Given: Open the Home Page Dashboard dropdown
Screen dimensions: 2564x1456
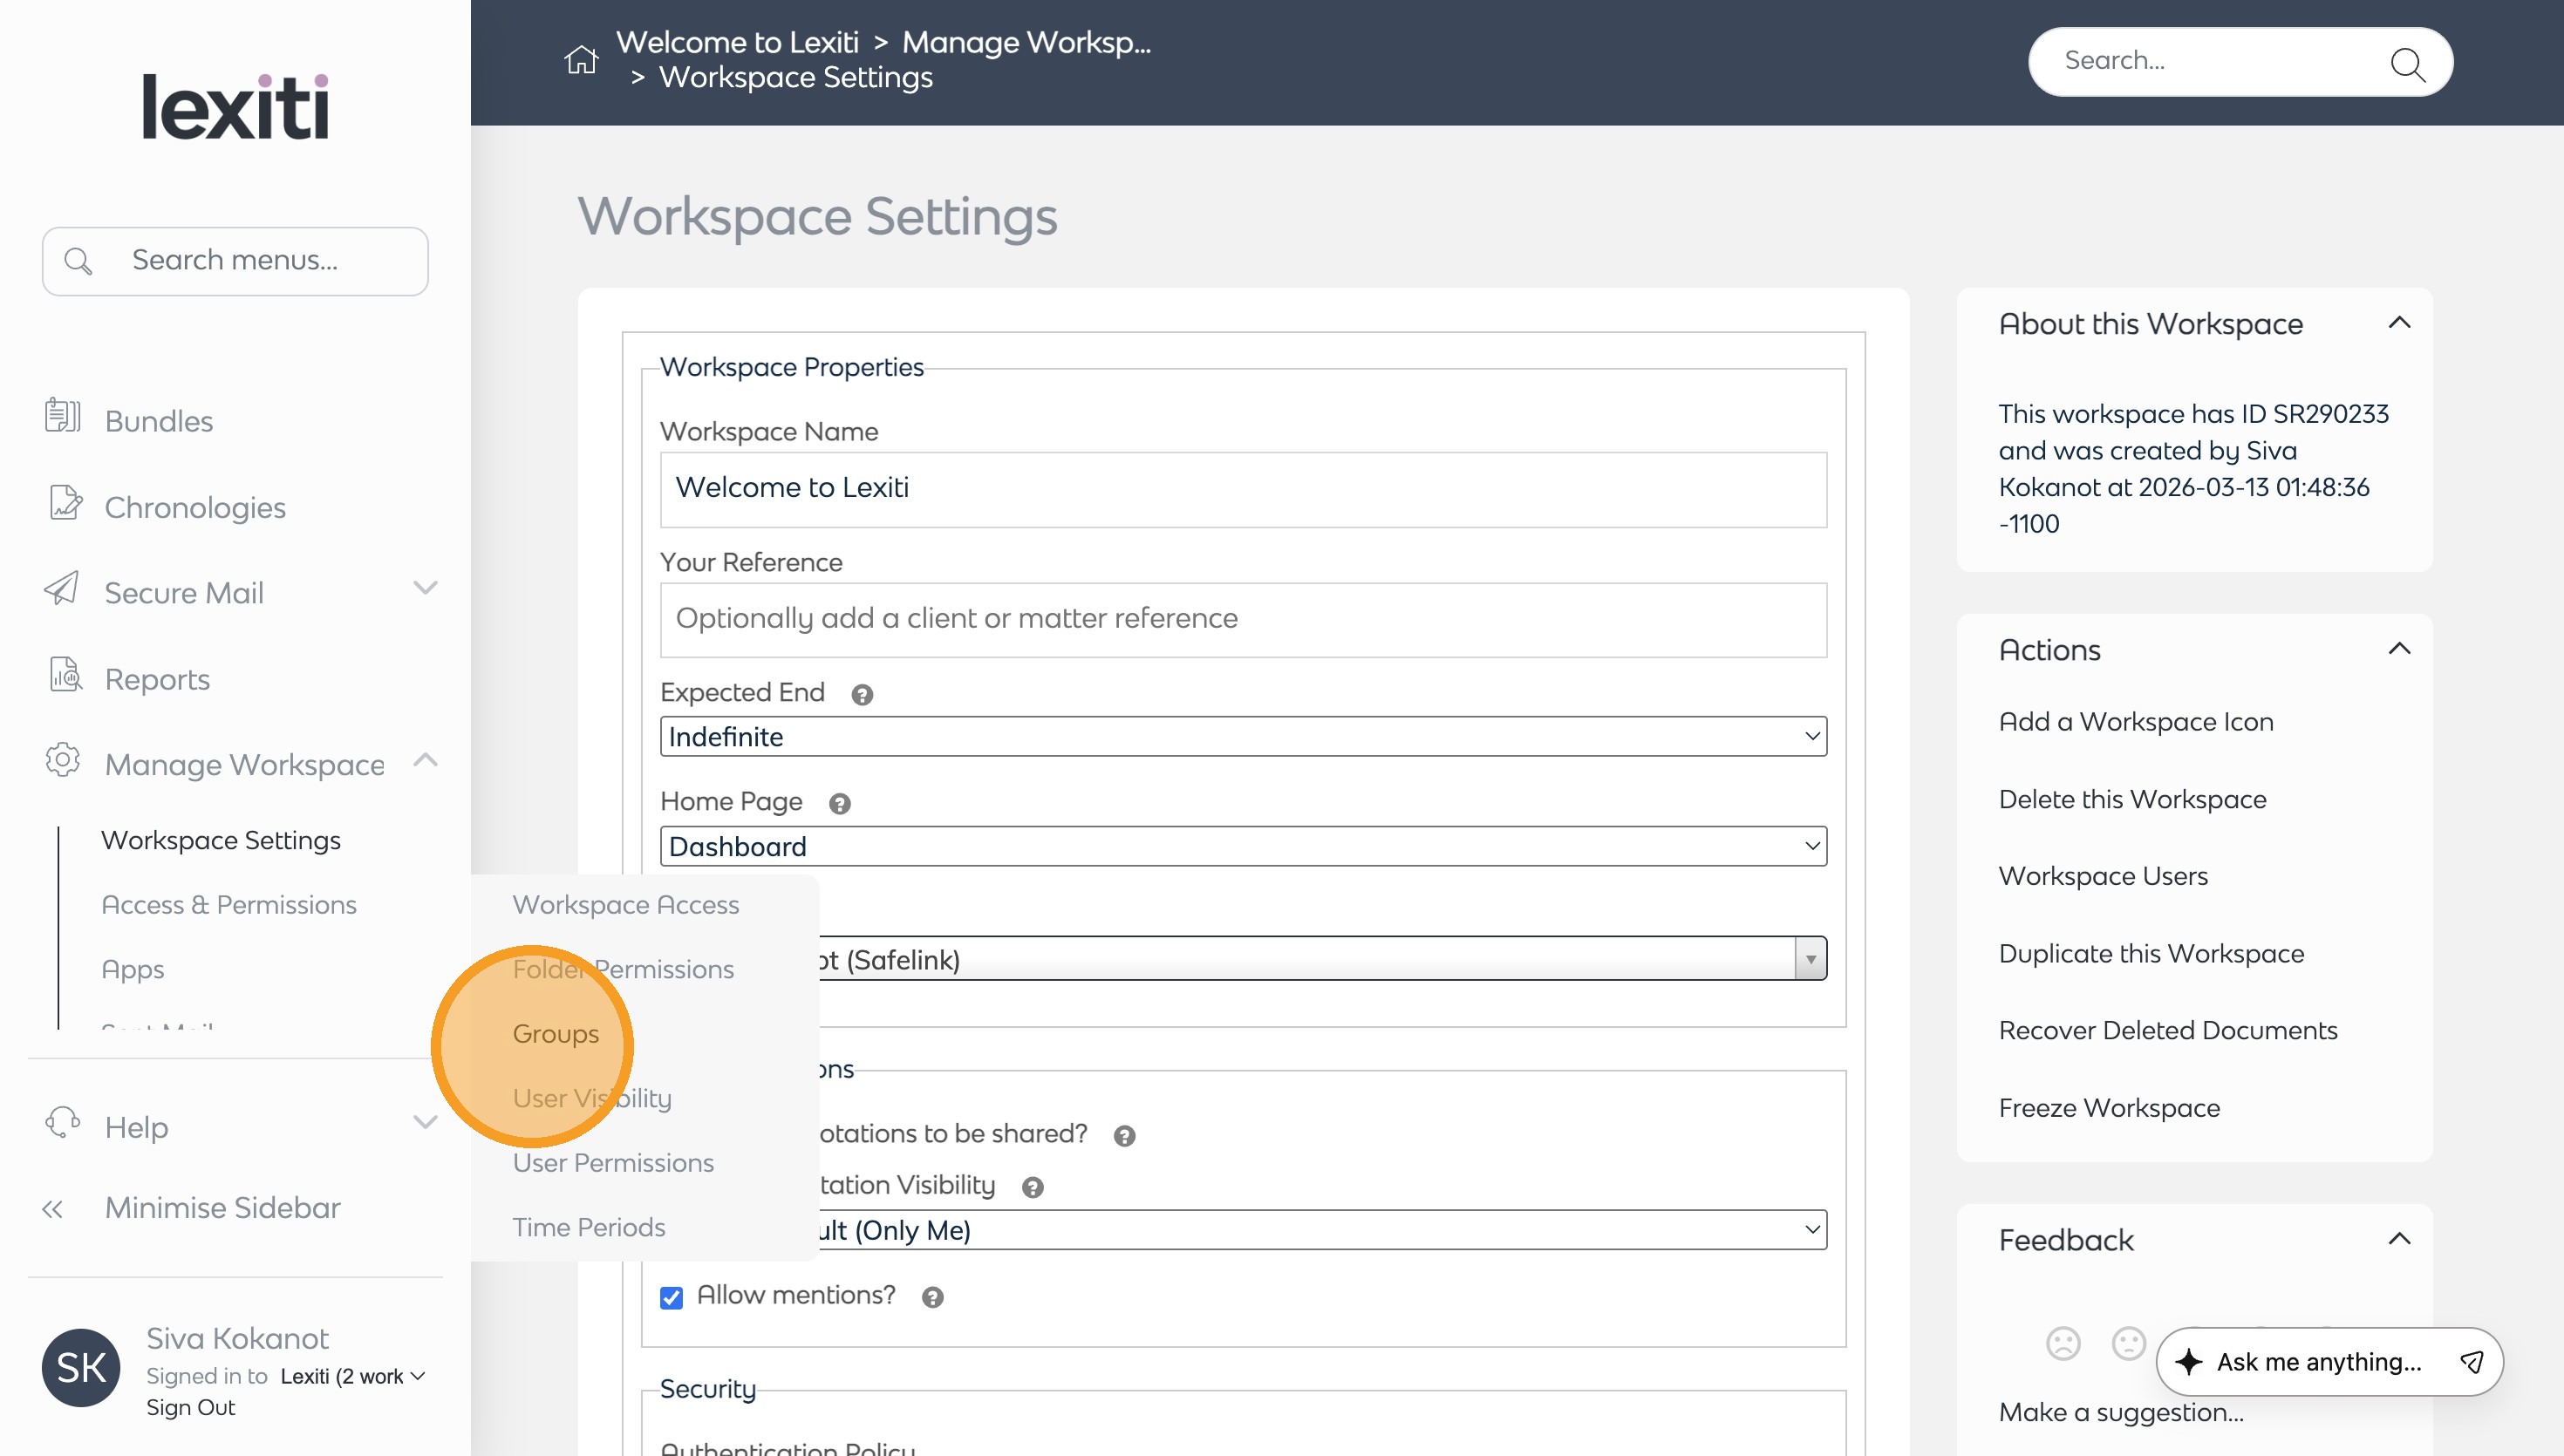Looking at the screenshot, I should coord(1243,846).
